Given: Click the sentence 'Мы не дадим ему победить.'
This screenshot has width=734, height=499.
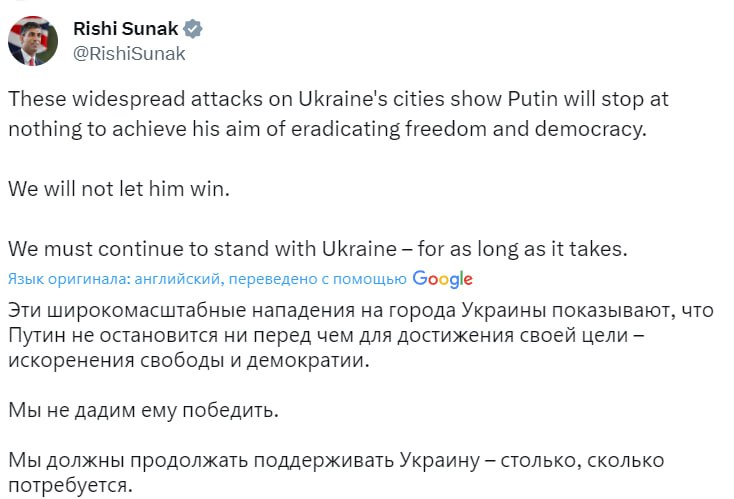Looking at the screenshot, I should pos(140,410).
